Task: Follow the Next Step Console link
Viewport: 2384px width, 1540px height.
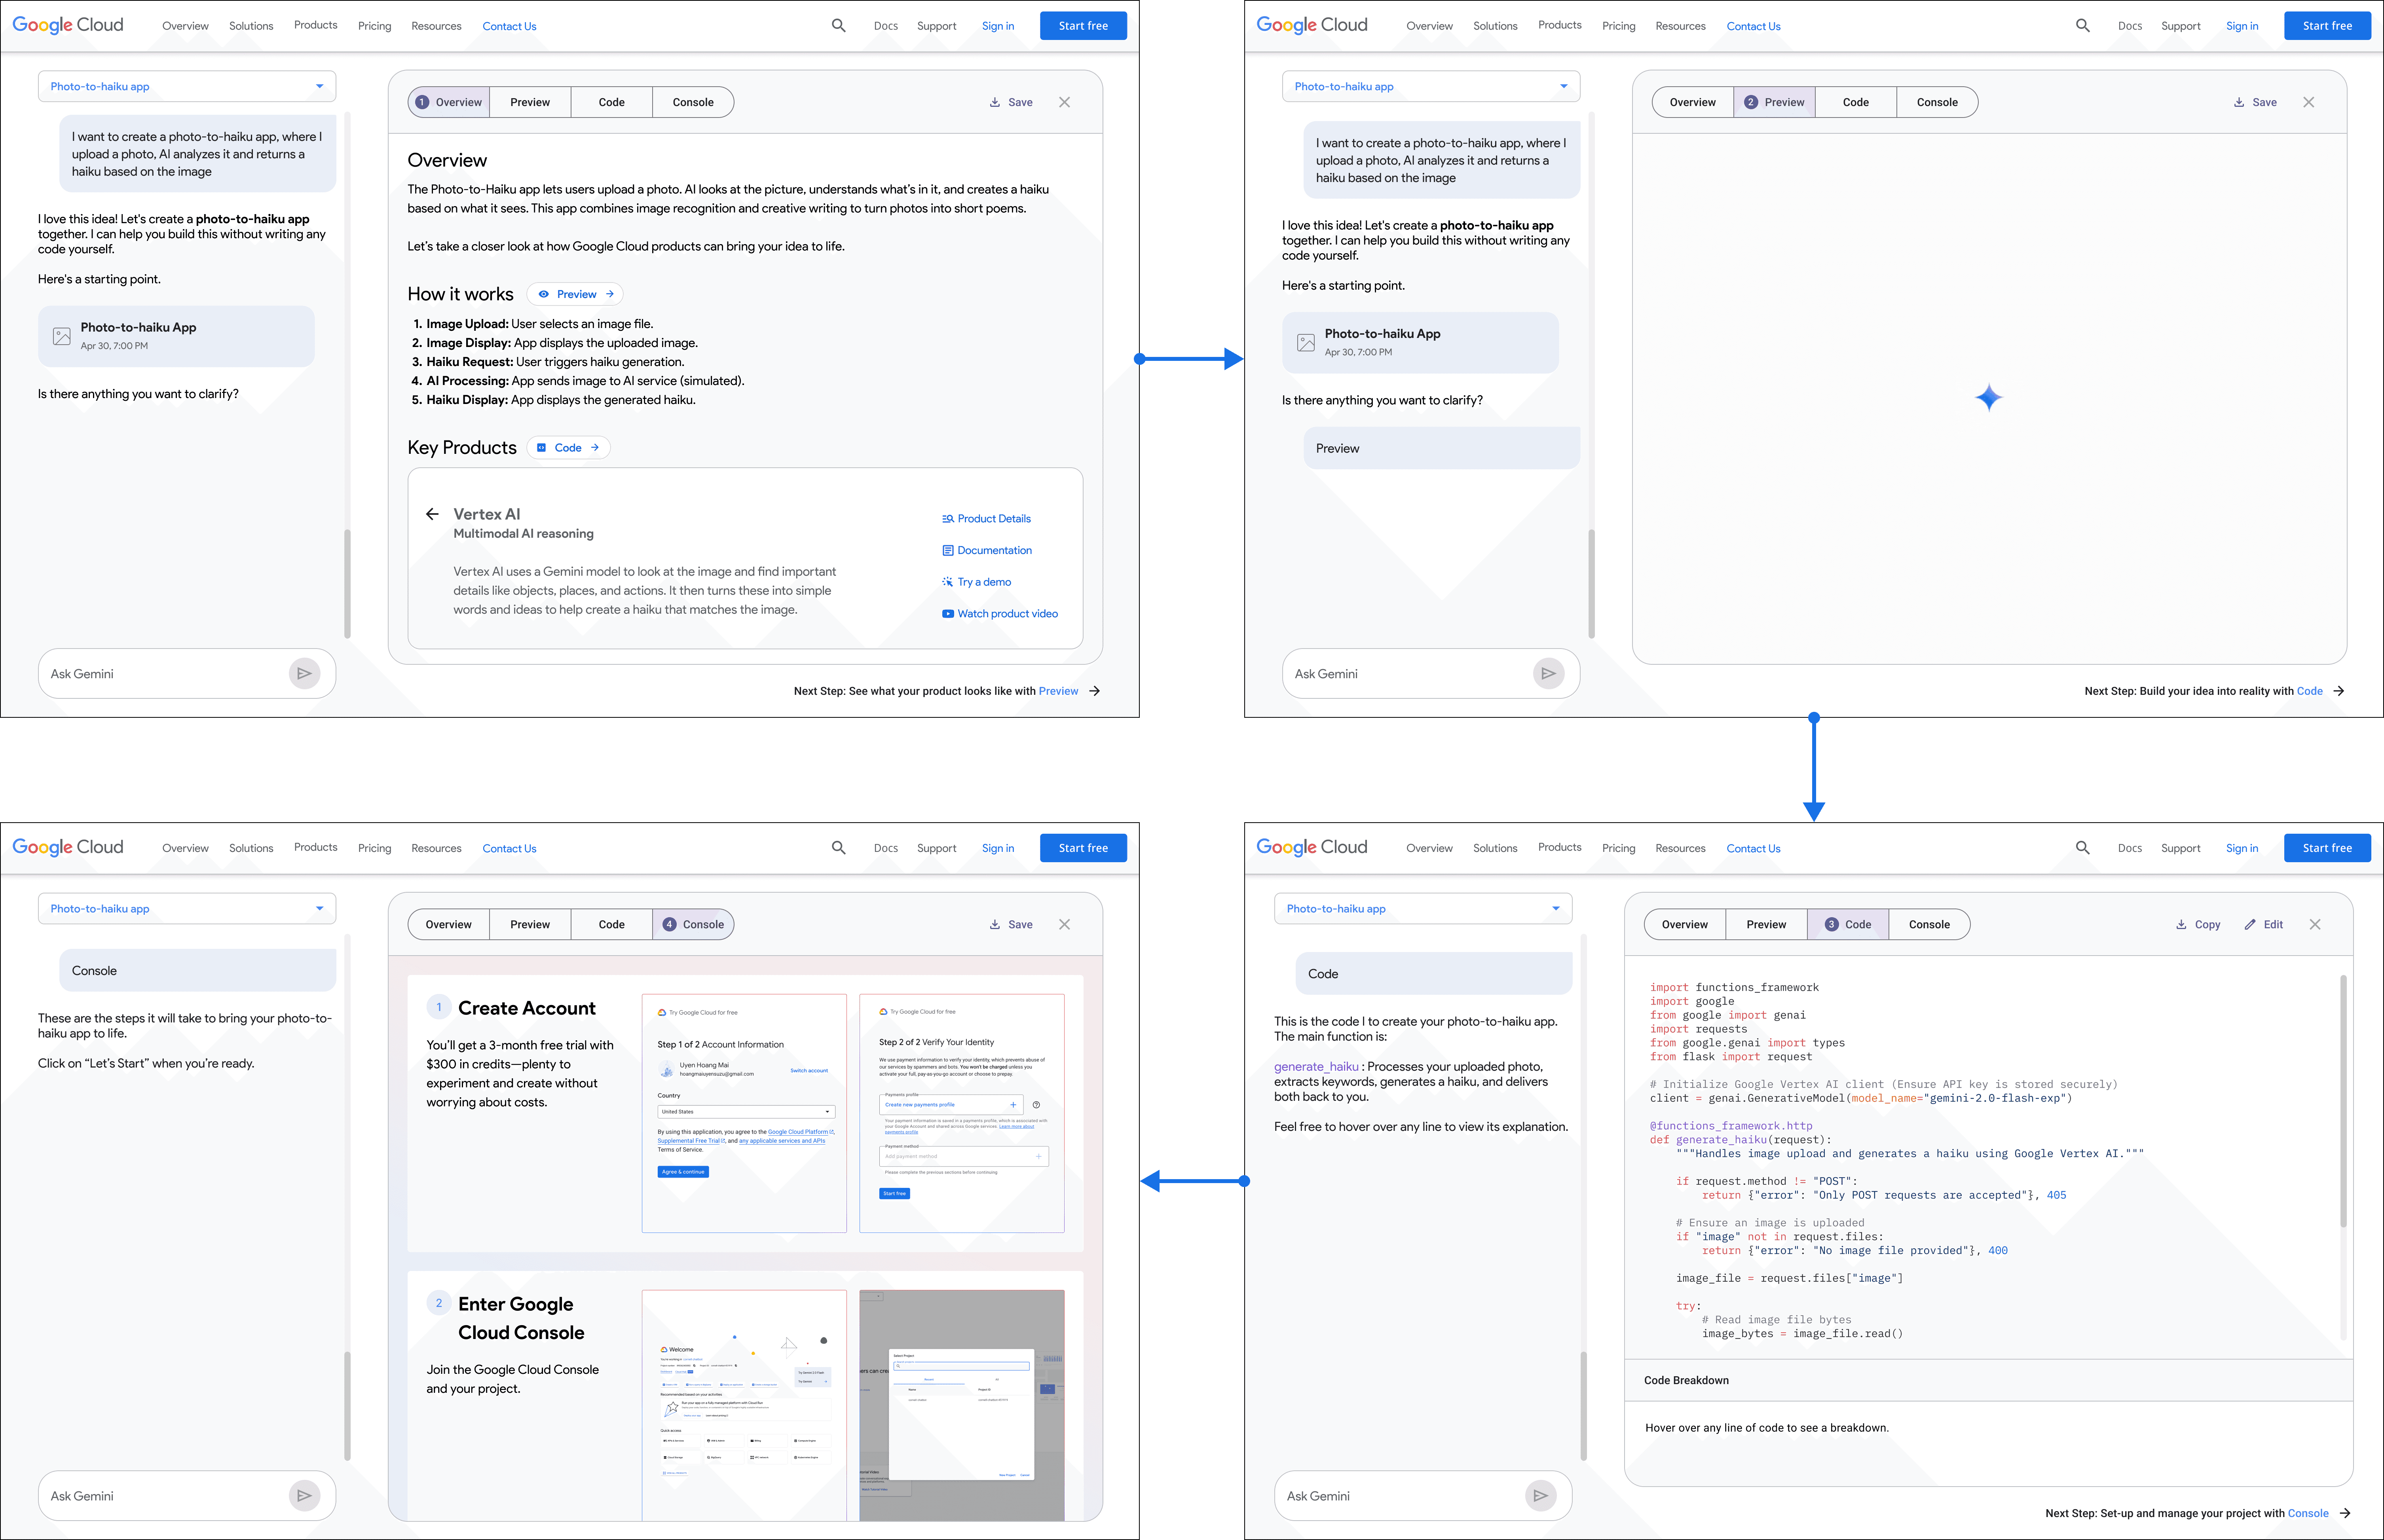Action: (x=2308, y=1513)
